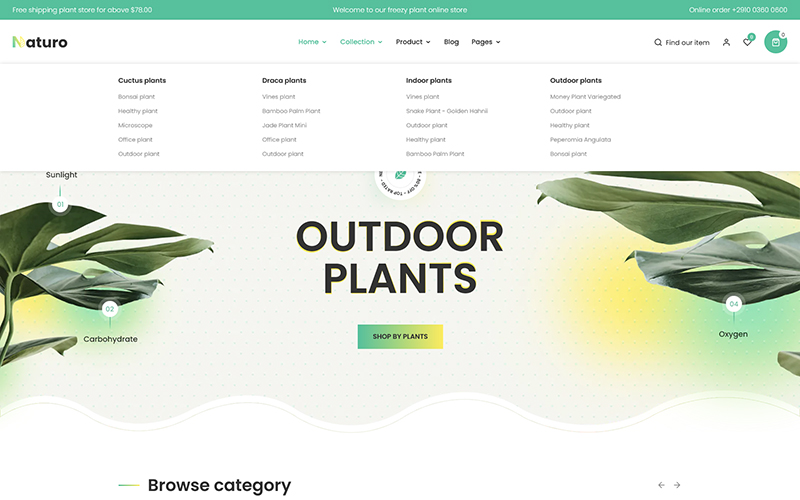Expand the Product dropdown menu
The image size is (800, 500).
click(413, 42)
